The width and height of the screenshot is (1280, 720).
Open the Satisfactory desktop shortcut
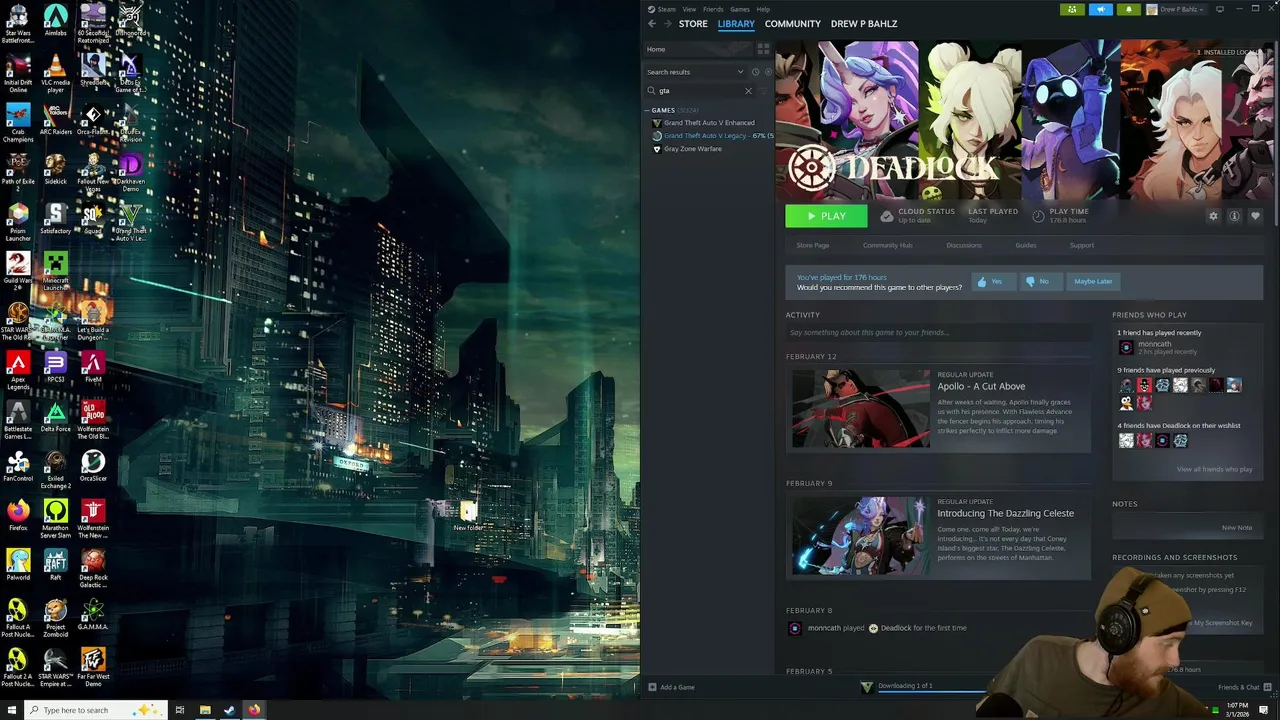click(55, 218)
